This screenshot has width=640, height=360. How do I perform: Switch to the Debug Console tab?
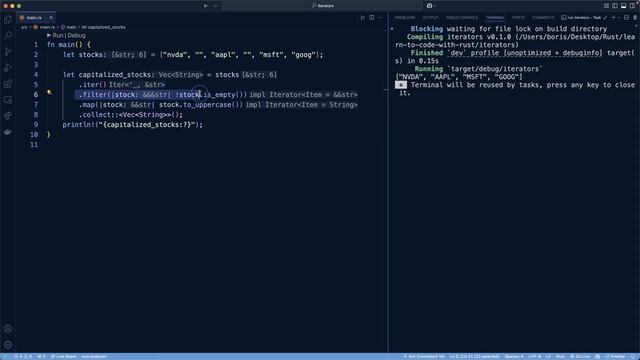click(x=462, y=18)
